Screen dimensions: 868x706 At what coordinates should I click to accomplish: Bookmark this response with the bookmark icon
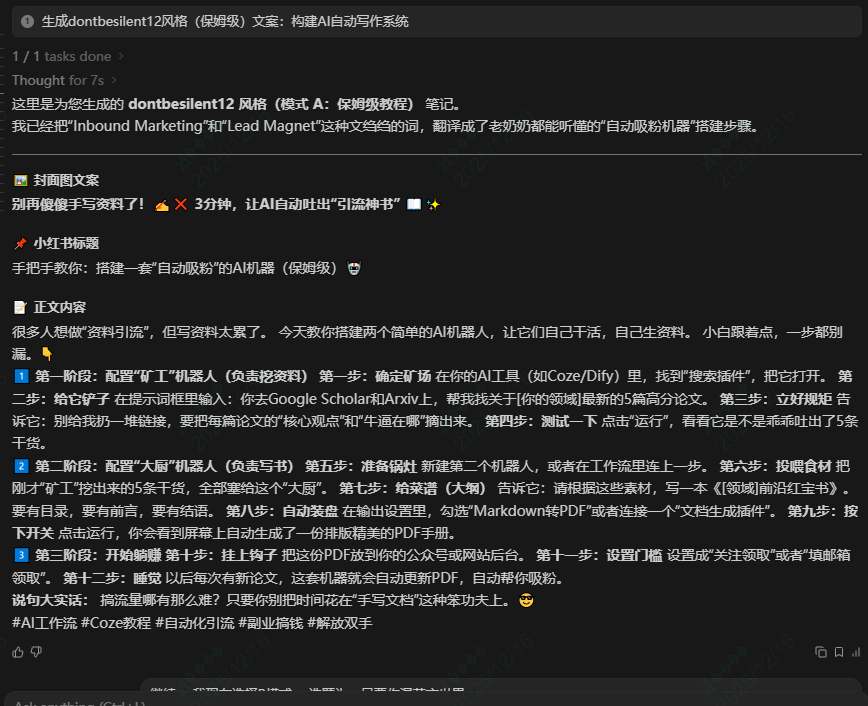tap(838, 652)
